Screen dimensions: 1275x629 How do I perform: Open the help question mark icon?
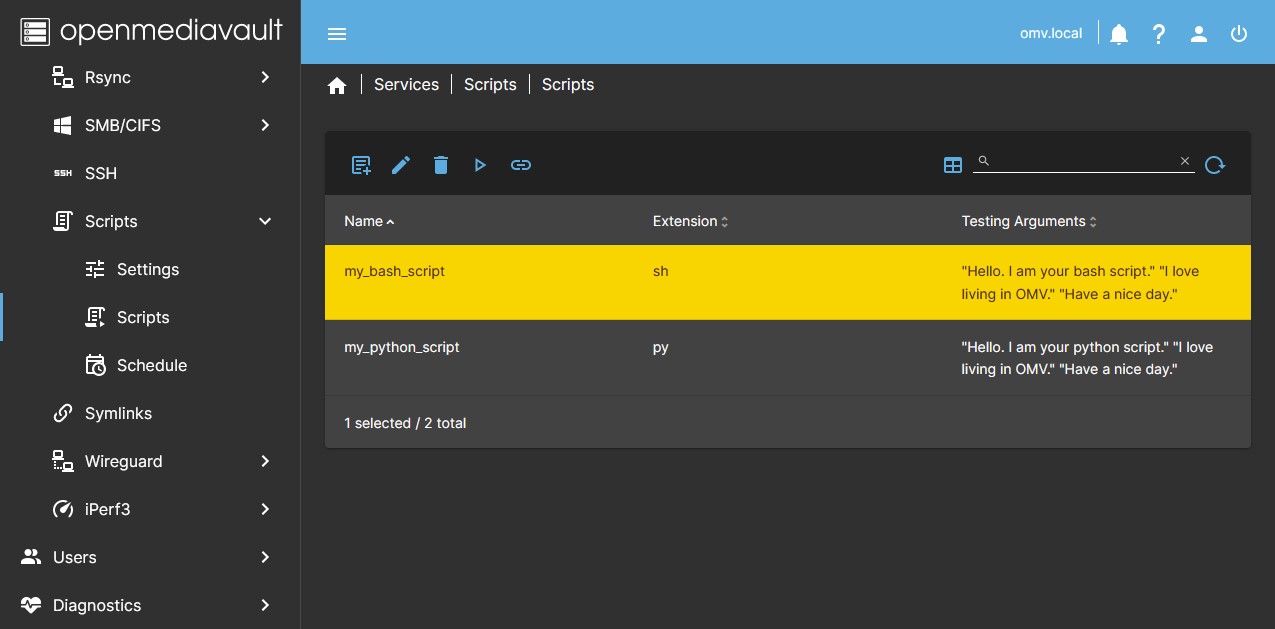pyautogui.click(x=1159, y=34)
